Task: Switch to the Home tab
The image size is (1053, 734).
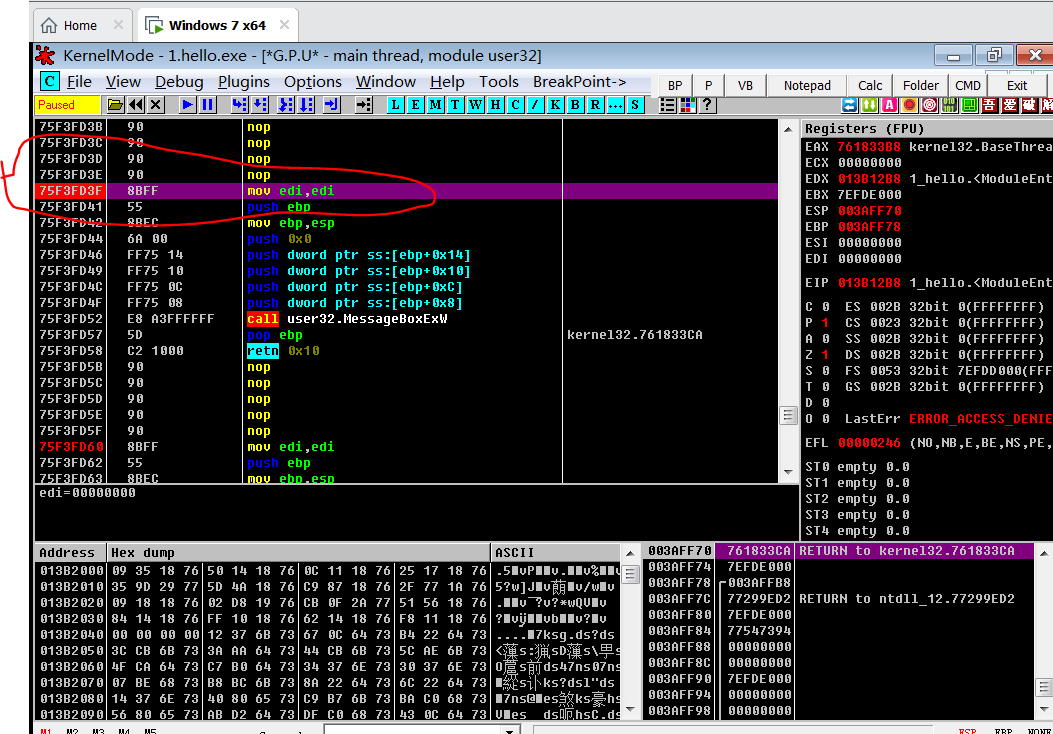Action: [x=82, y=26]
